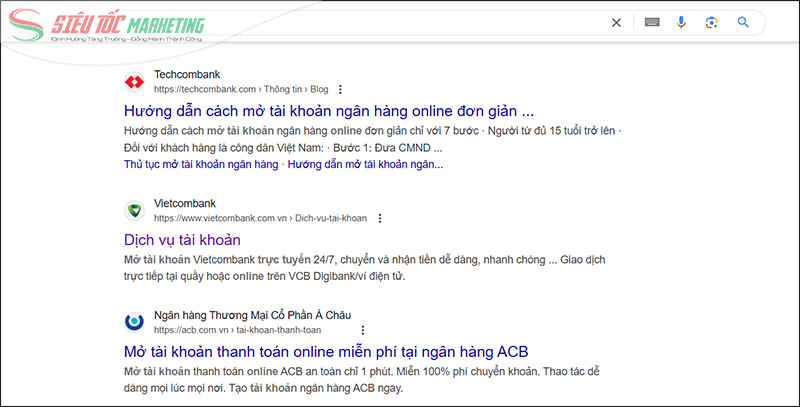Click the ACB bank favicon
800x407 pixels.
point(133,322)
